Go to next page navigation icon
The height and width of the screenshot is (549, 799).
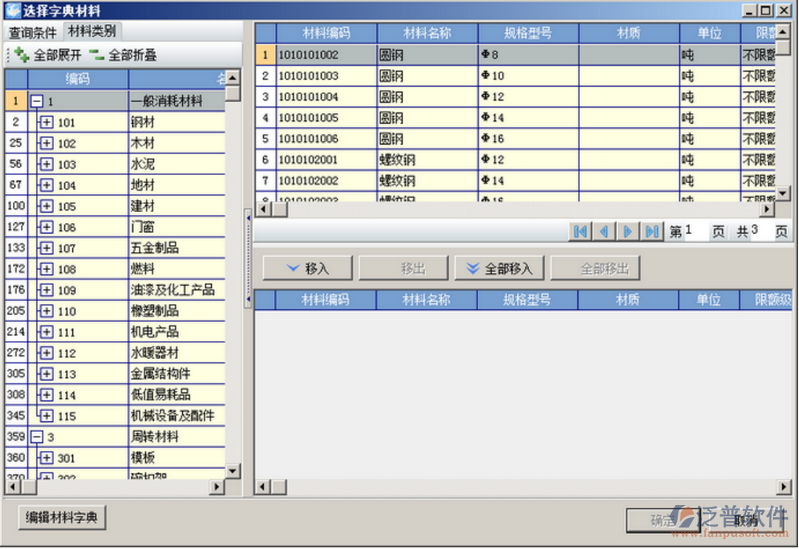[628, 231]
